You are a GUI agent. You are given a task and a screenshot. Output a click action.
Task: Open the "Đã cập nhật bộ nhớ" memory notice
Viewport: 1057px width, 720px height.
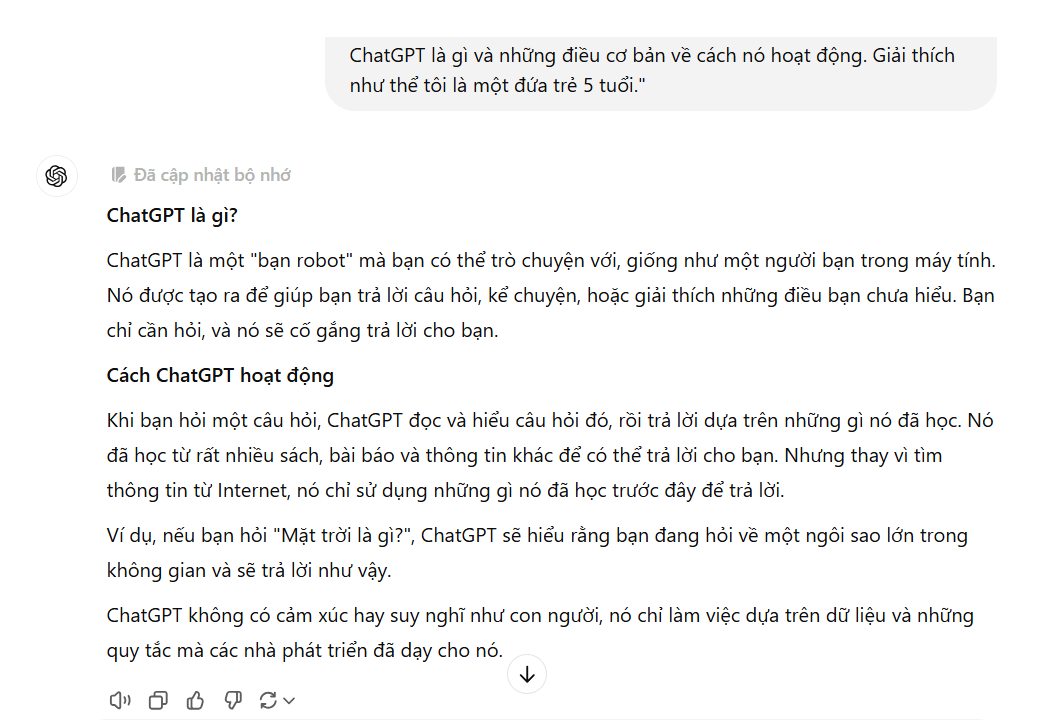click(x=201, y=175)
